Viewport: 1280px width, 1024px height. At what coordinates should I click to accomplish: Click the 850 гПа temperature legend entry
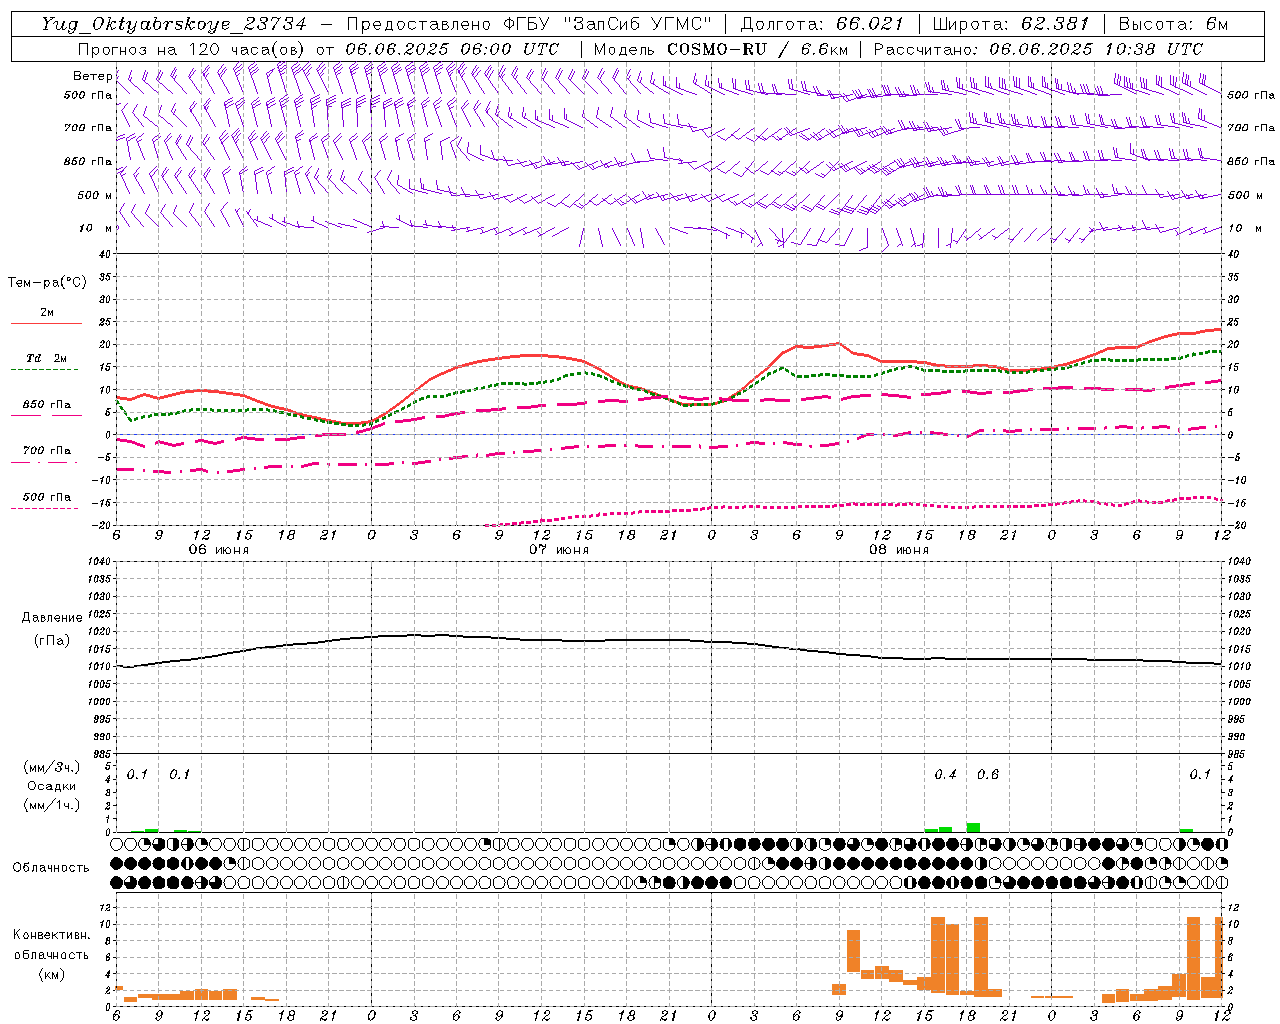(x=47, y=405)
